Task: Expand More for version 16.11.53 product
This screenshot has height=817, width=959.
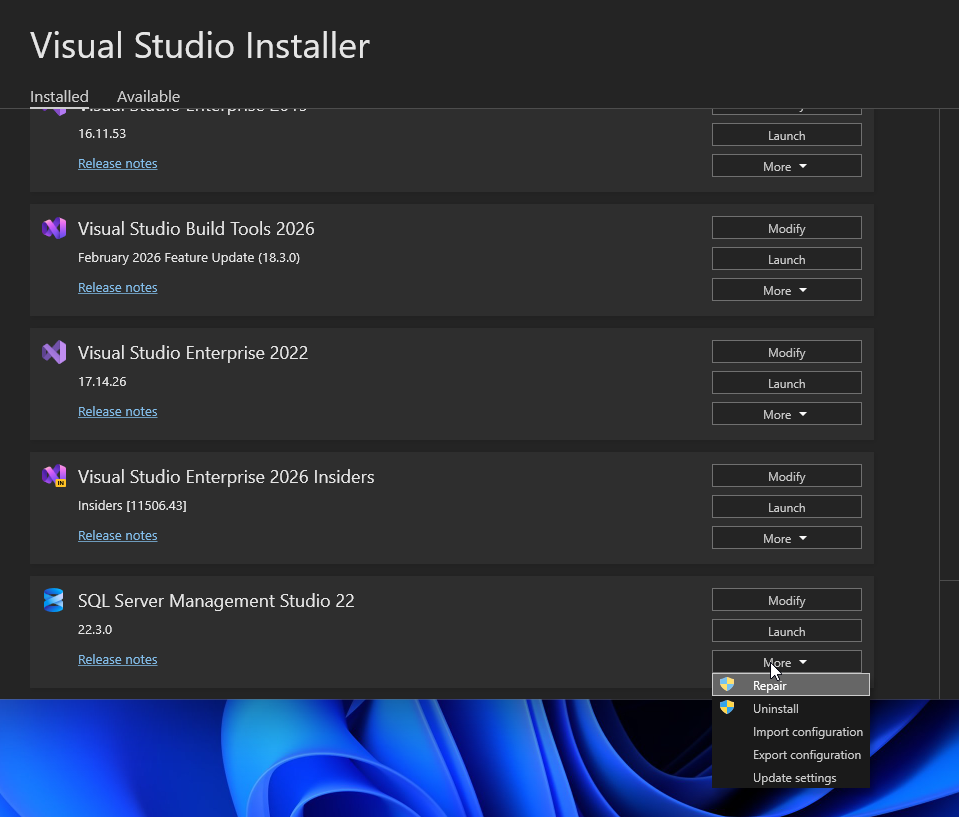Action: 787,166
